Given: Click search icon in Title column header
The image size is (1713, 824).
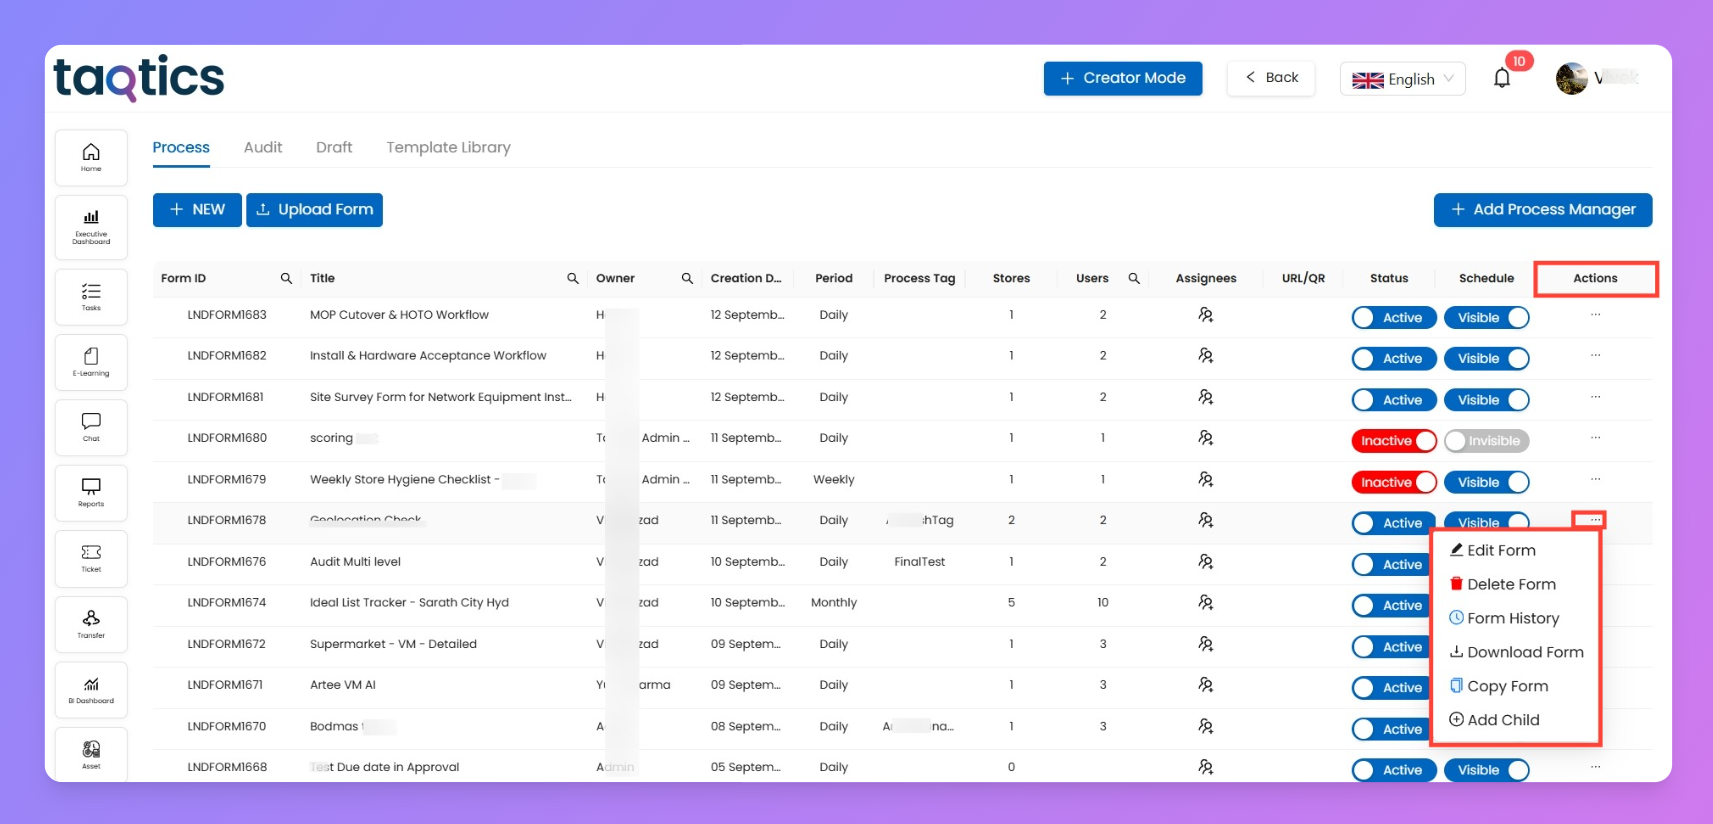Looking at the screenshot, I should (573, 279).
